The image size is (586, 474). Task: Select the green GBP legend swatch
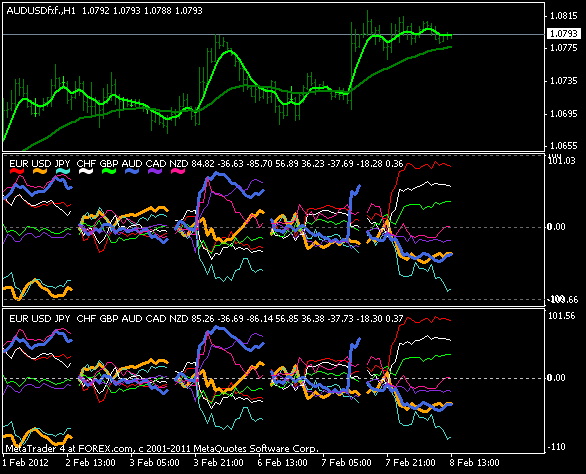(109, 171)
